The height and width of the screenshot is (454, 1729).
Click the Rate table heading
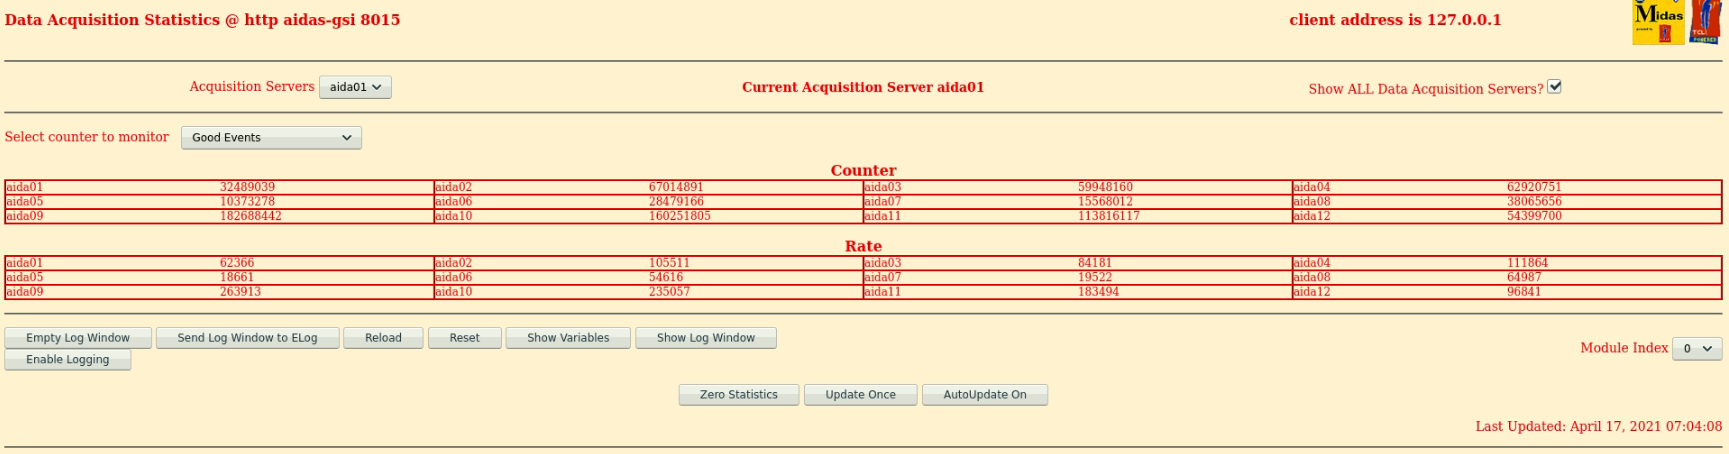[x=863, y=246]
